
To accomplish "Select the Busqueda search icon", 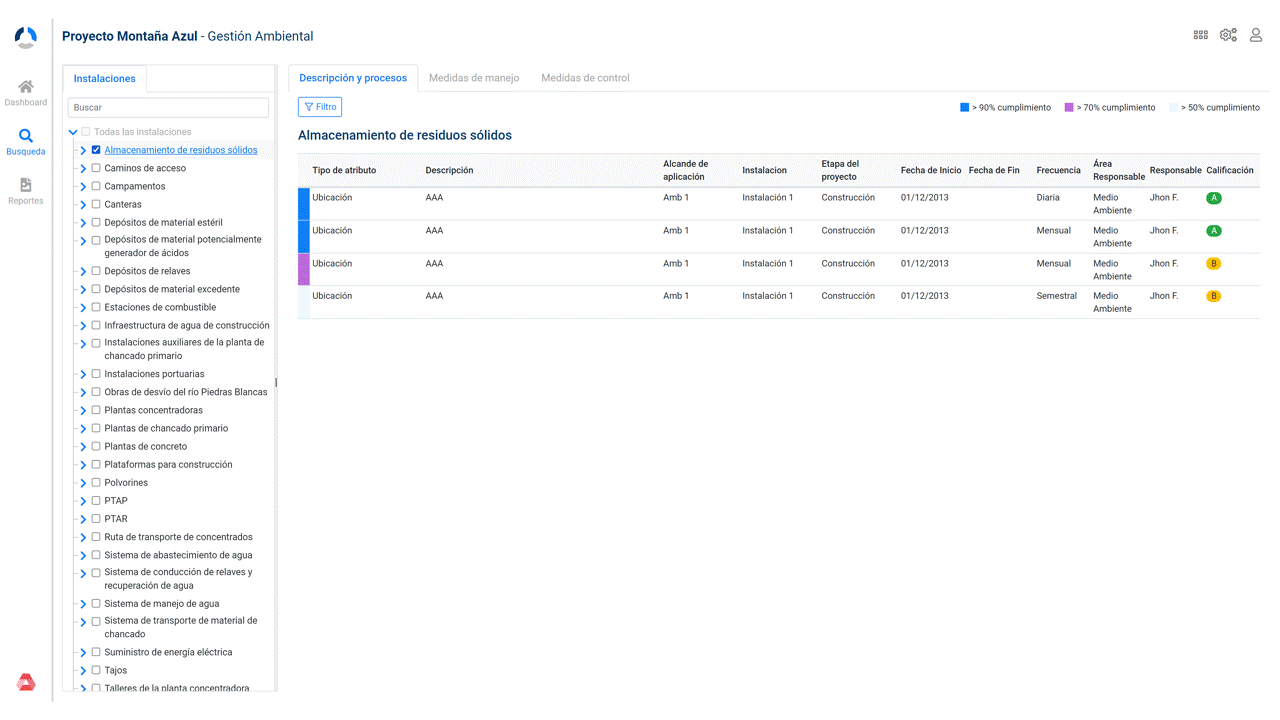I will 26,137.
